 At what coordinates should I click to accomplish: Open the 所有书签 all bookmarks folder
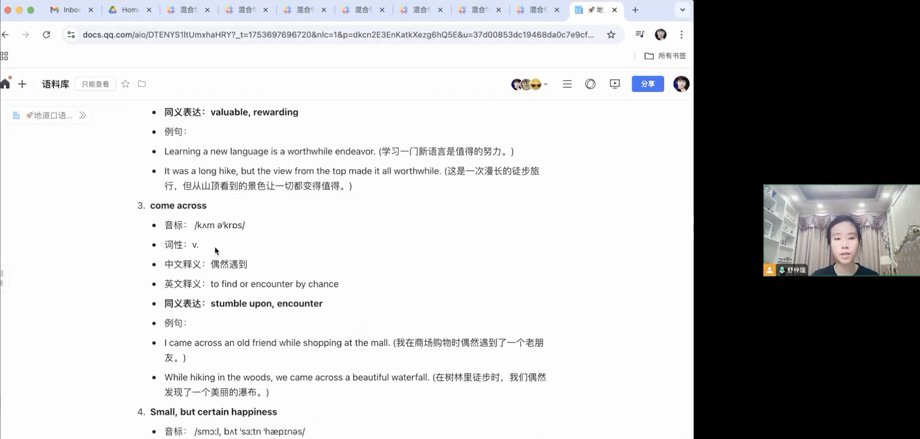[x=665, y=56]
